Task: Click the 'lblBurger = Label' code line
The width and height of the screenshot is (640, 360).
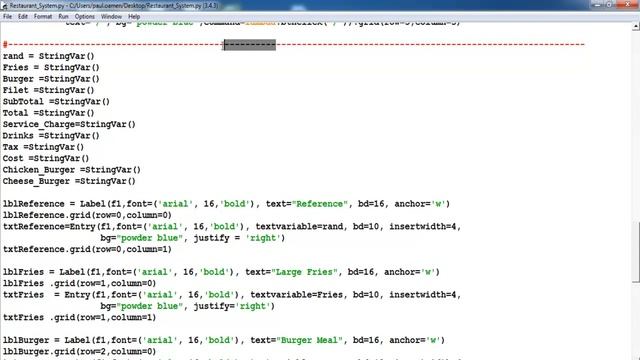Action: (x=224, y=340)
